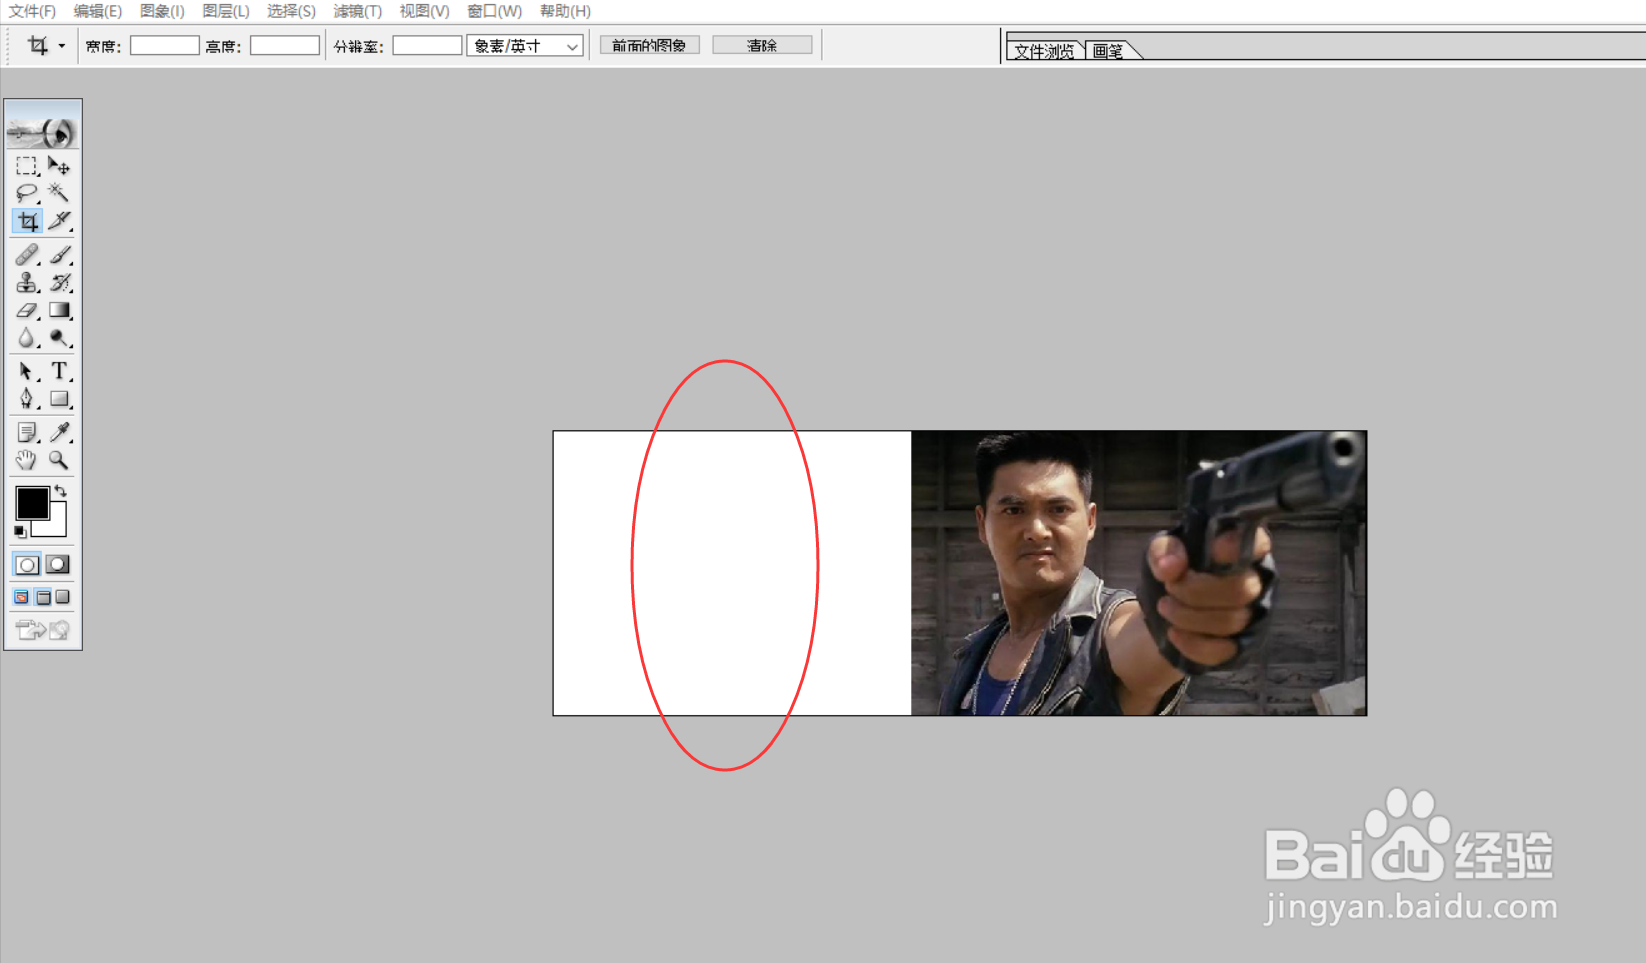Select the Brush tool

pyautogui.click(x=59, y=255)
